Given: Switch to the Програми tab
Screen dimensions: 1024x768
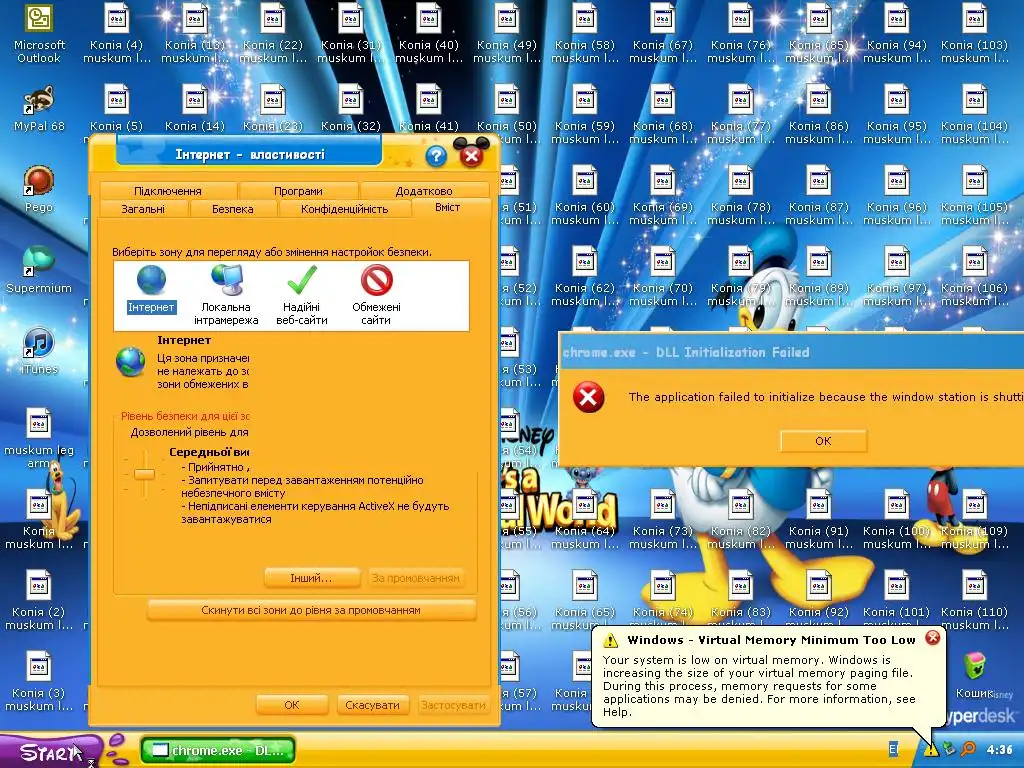Looking at the screenshot, I should 298,191.
